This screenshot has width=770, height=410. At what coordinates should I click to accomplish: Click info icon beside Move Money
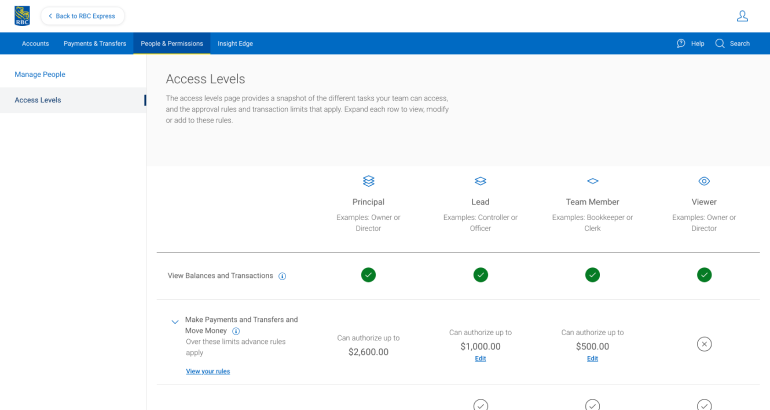(x=236, y=331)
